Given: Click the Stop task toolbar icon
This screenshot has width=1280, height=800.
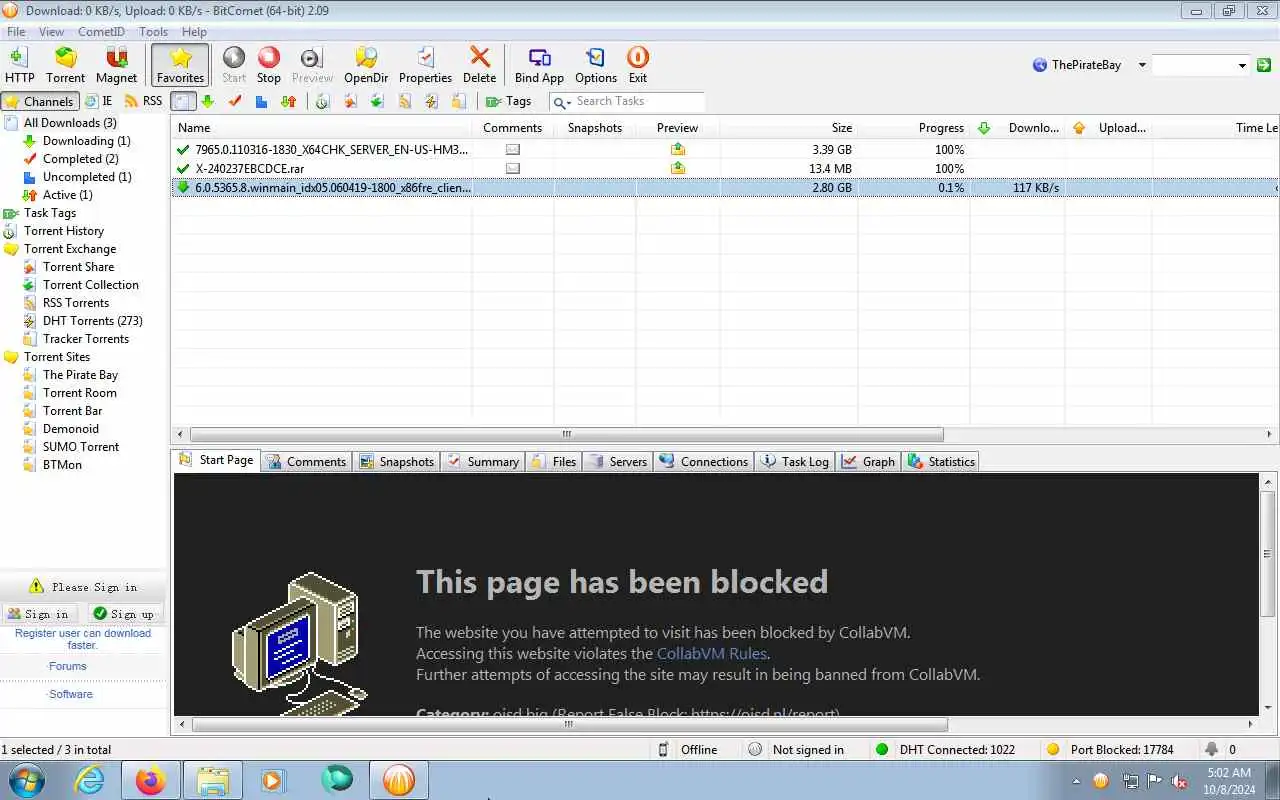Looking at the screenshot, I should coord(269,65).
